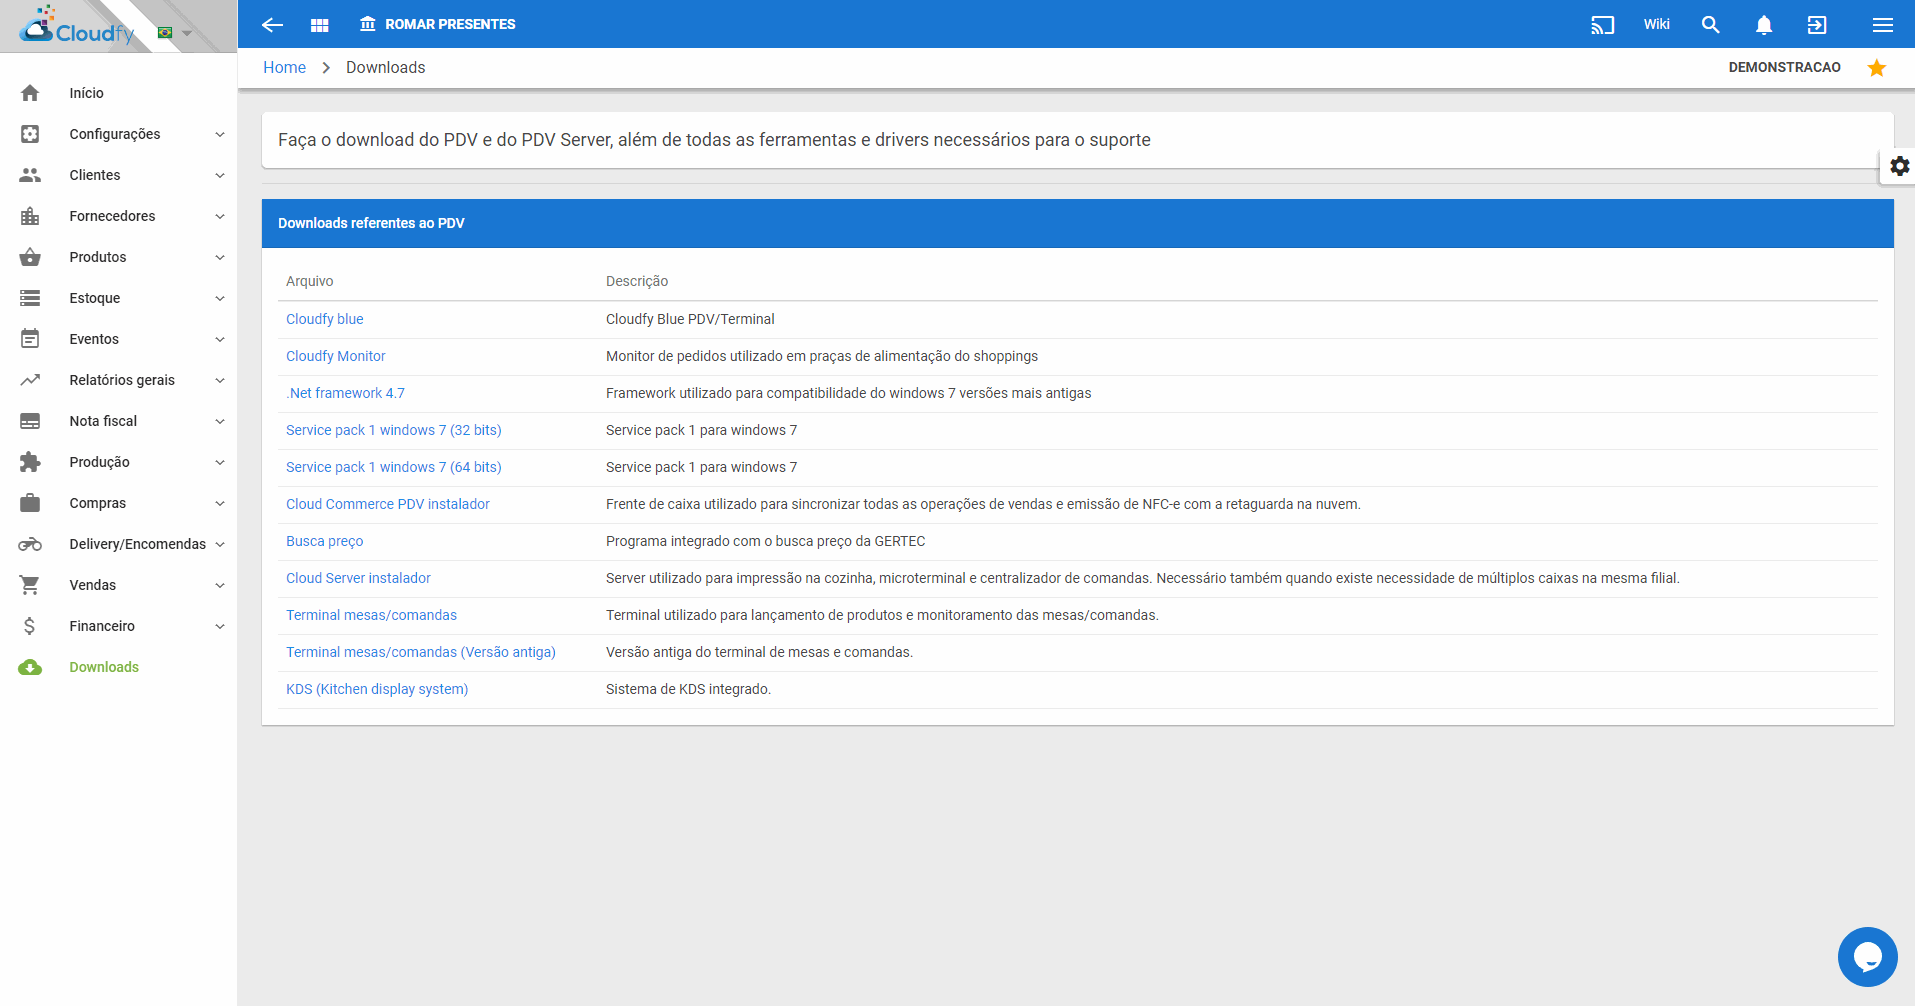Viewport: 1915px width, 1006px height.
Task: Click the Cloudfy logo
Action: click(78, 27)
